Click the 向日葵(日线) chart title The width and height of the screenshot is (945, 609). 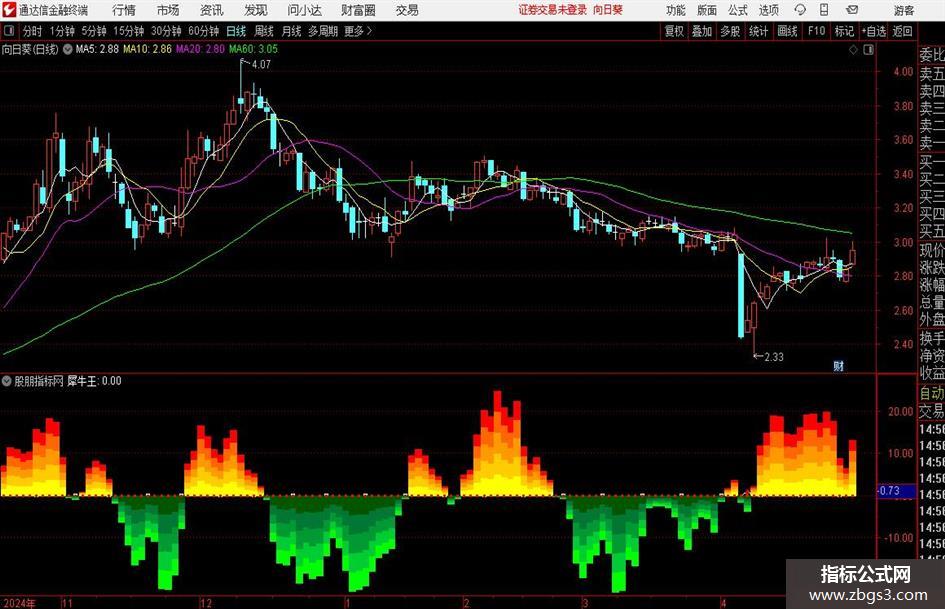click(30, 49)
